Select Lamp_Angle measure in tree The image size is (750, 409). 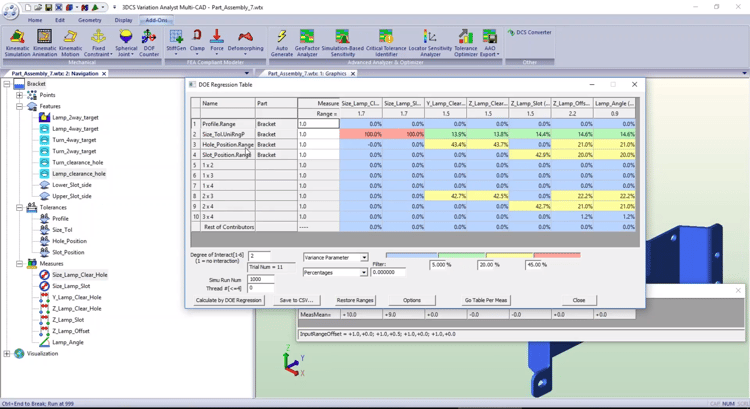pyautogui.click(x=67, y=342)
